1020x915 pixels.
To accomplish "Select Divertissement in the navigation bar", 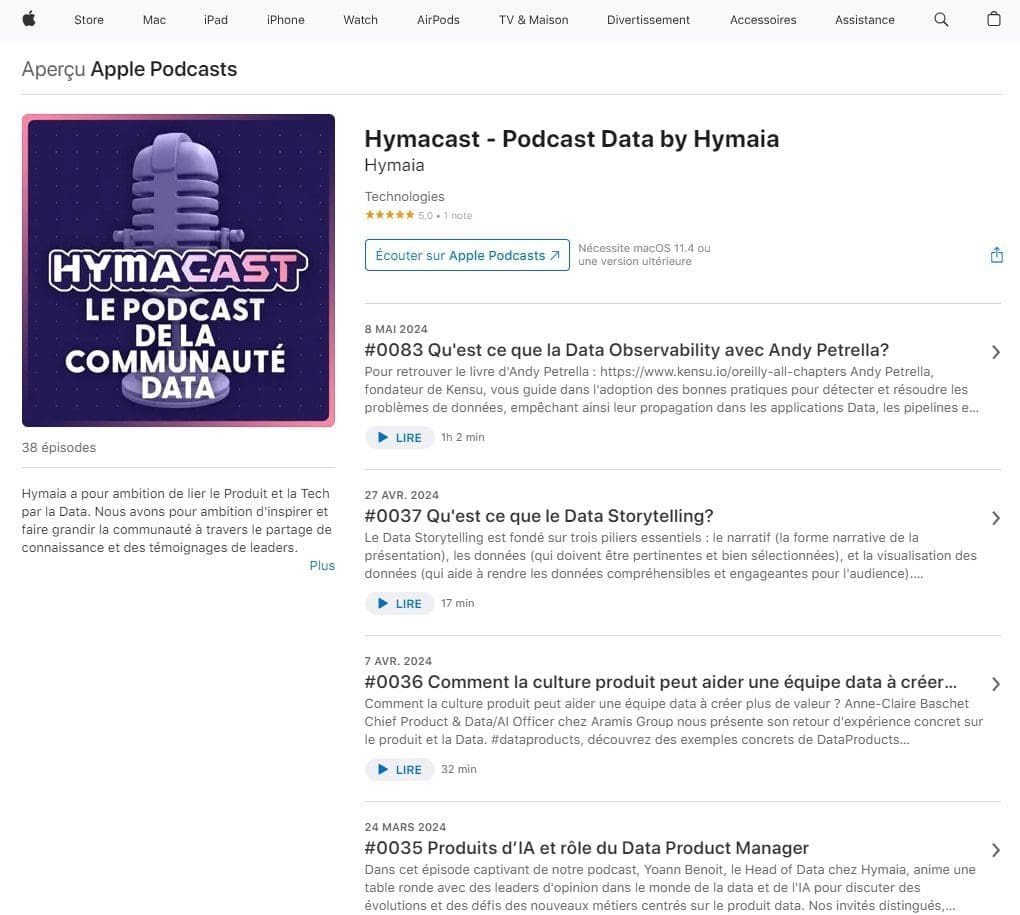I will pos(648,20).
